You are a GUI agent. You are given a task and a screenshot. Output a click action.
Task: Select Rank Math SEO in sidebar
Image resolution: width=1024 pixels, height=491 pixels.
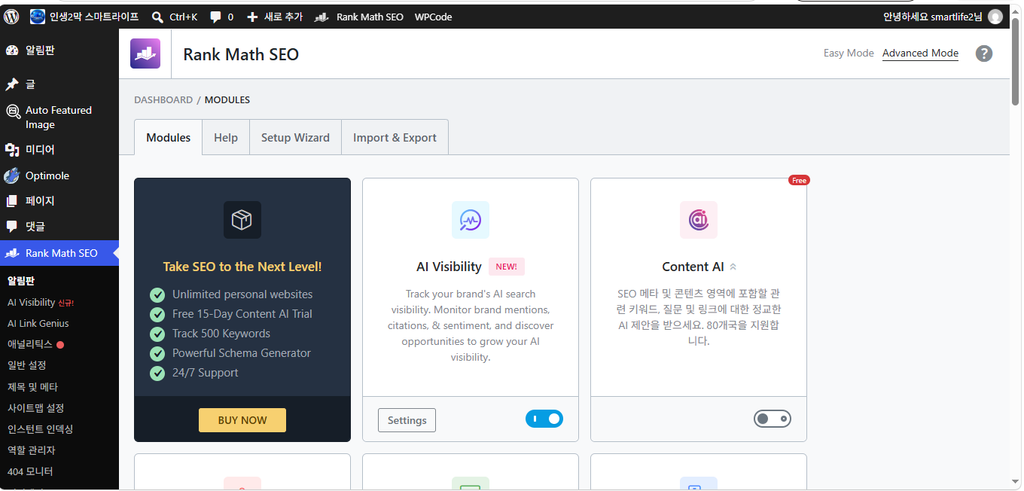tap(59, 253)
